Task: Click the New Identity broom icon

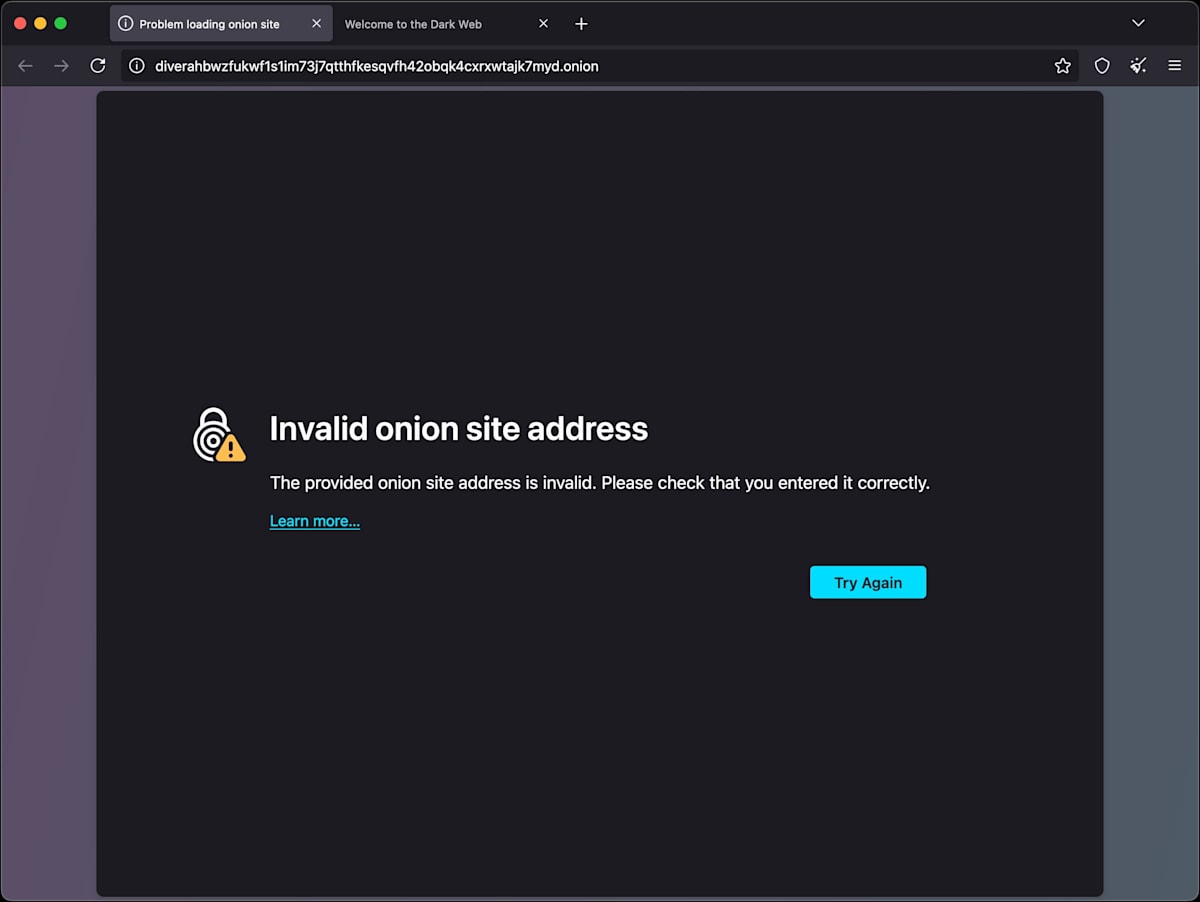Action: (1138, 66)
